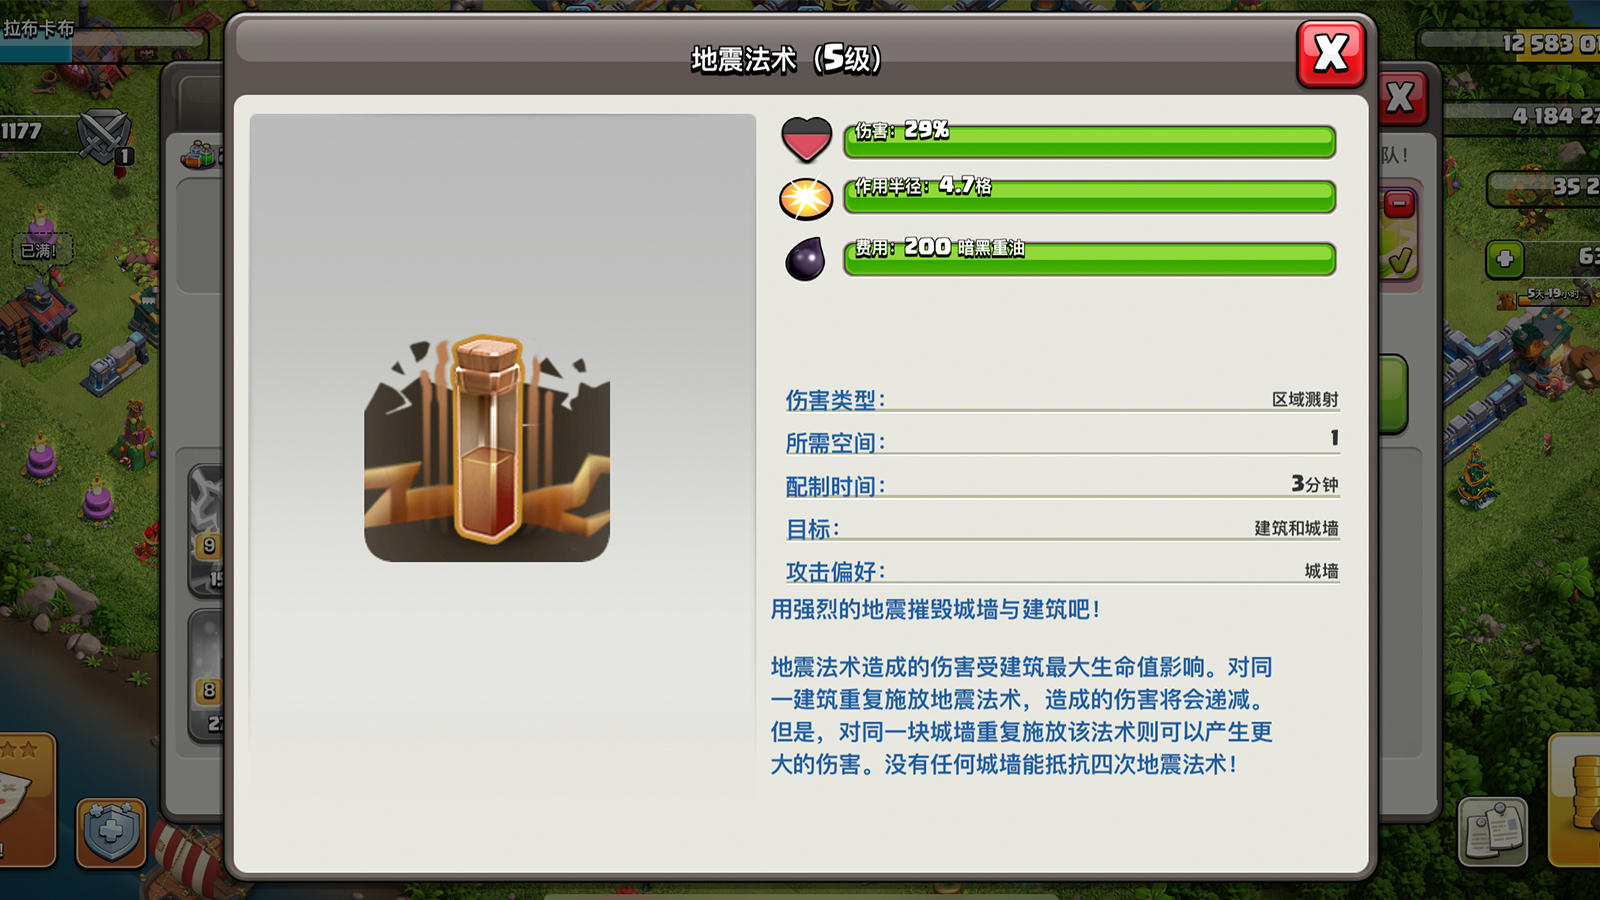Image resolution: width=1600 pixels, height=900 pixels.
Task: Click the 伤害类型 row
Action: click(x=1061, y=399)
